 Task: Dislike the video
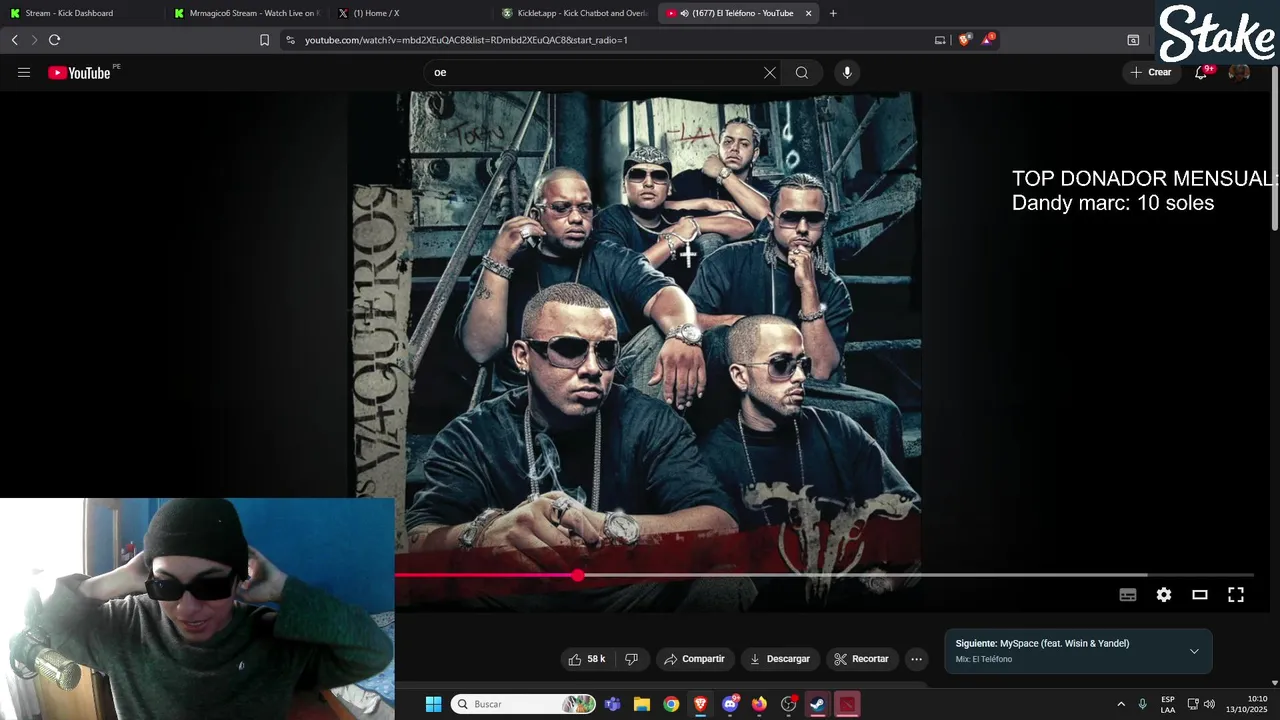click(x=631, y=659)
